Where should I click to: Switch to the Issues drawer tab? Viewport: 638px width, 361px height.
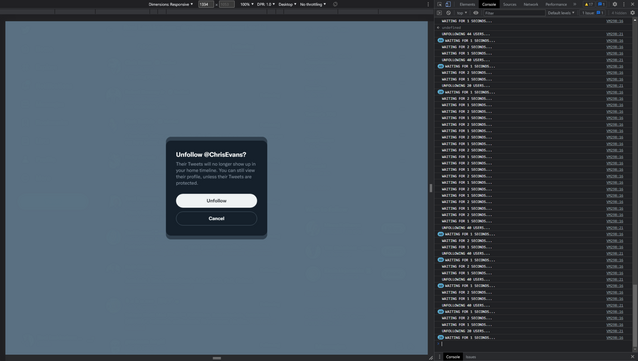[471, 357]
